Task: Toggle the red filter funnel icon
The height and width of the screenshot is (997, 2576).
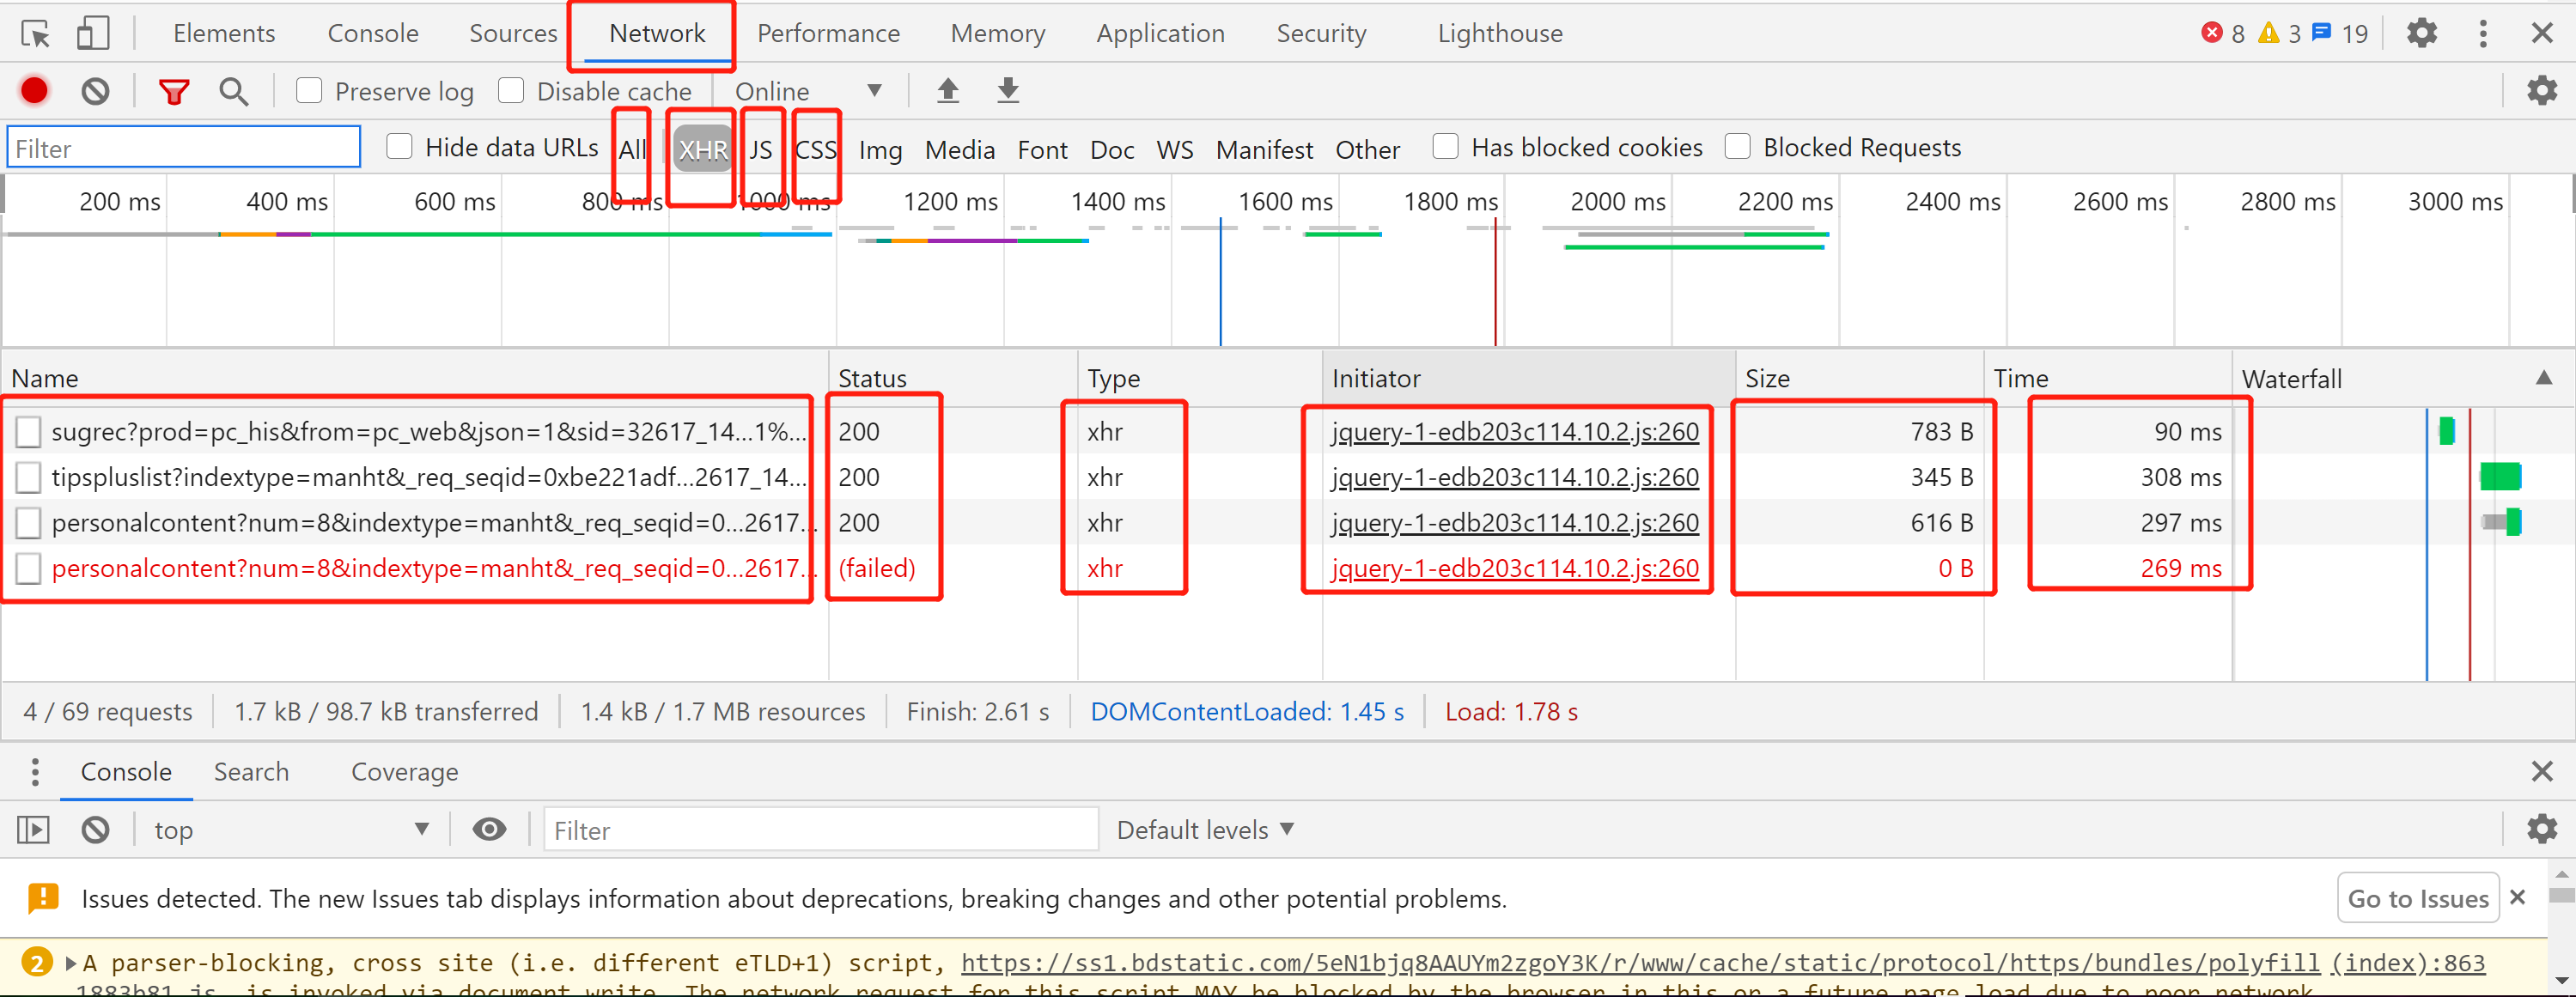Action: pos(174,92)
